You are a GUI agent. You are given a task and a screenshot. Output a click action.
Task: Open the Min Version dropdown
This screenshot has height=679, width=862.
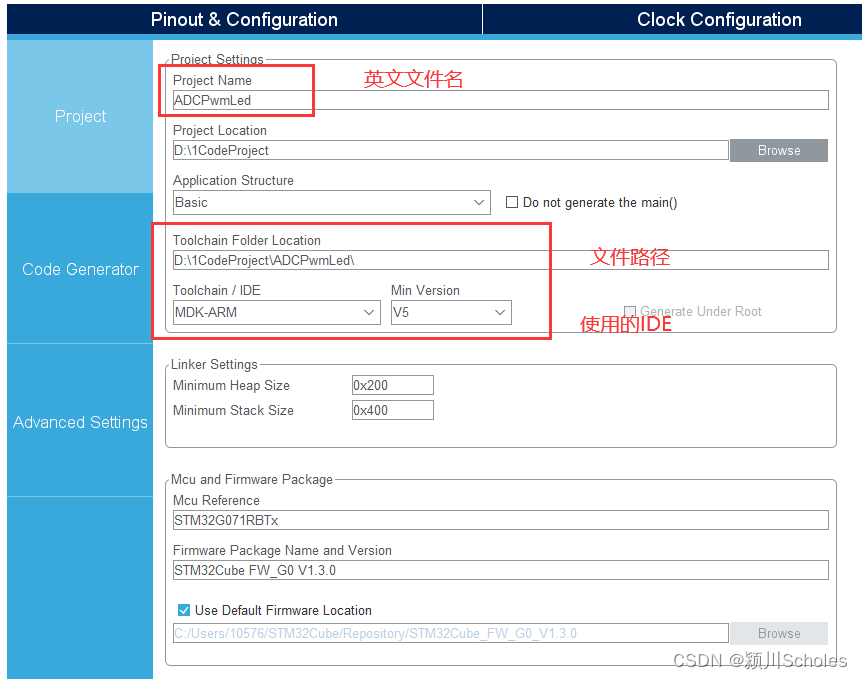click(x=451, y=312)
